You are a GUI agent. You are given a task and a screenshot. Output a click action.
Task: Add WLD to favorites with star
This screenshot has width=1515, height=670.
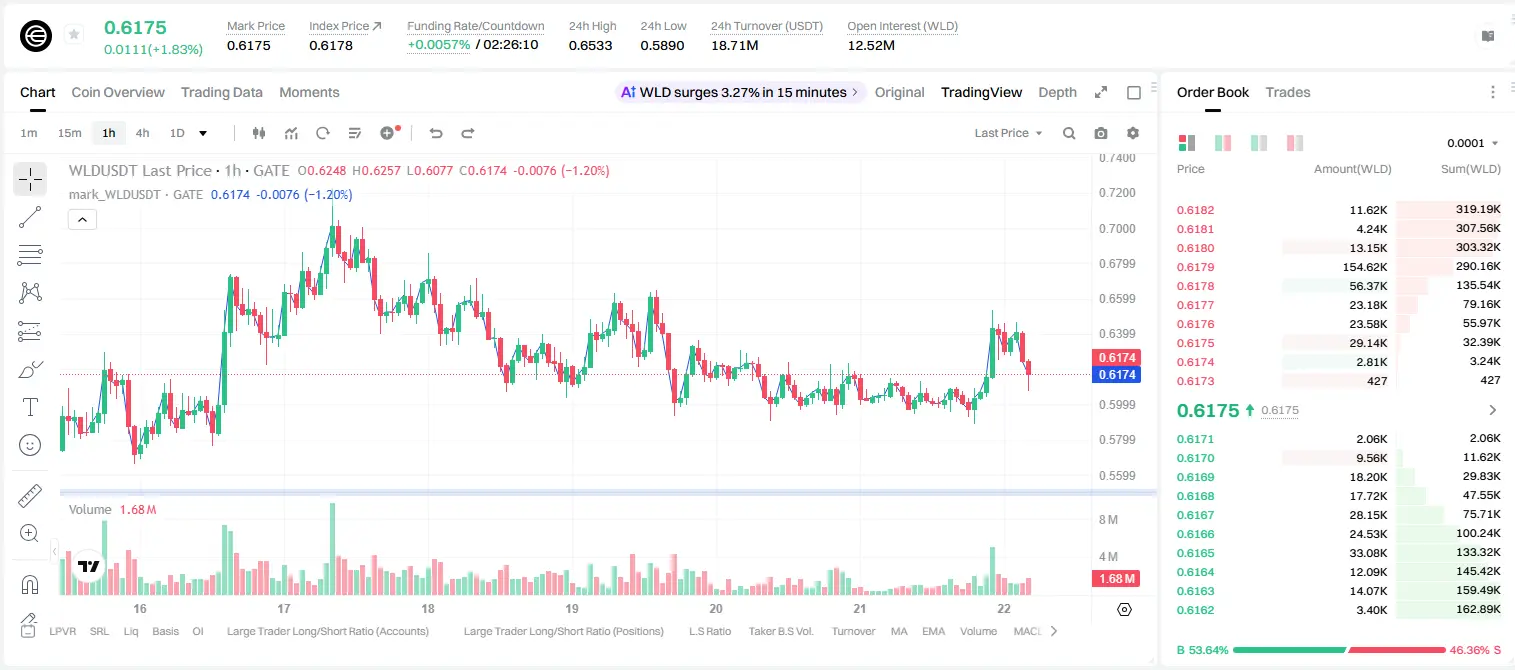[x=74, y=35]
